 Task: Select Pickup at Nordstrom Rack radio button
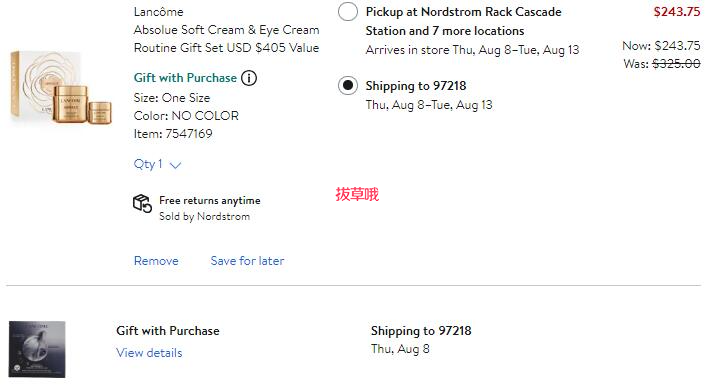tap(347, 12)
